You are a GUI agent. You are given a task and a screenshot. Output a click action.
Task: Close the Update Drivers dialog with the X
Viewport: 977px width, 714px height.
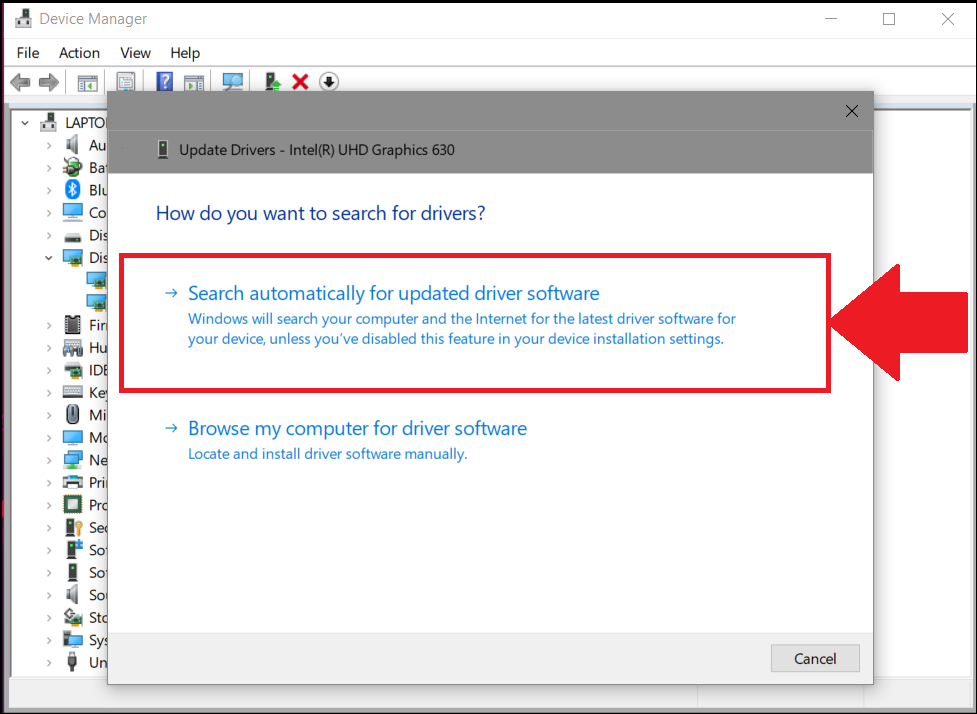[x=851, y=111]
